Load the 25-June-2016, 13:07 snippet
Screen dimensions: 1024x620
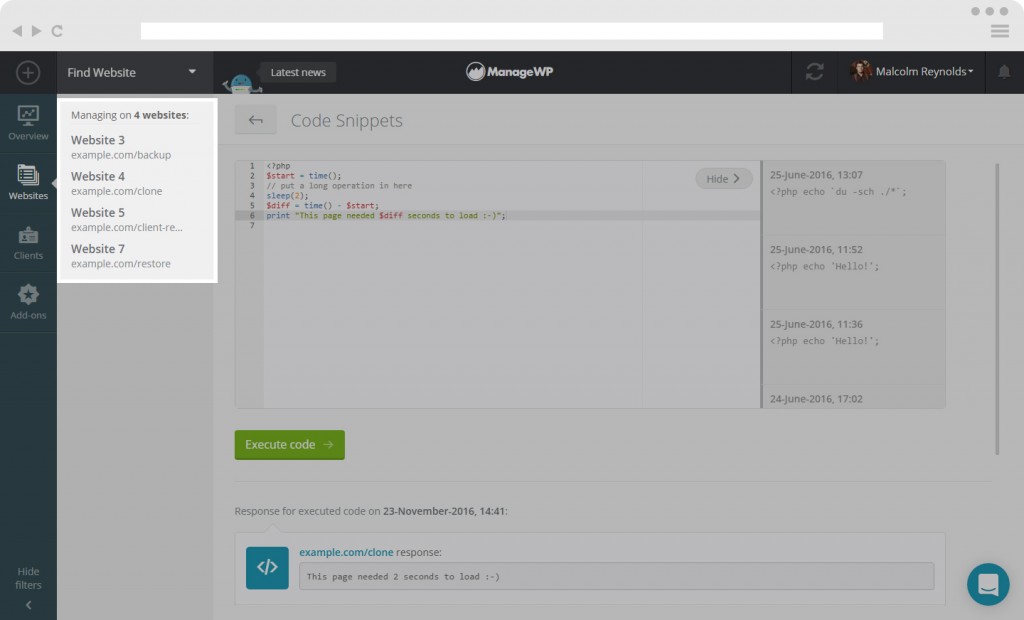(854, 198)
